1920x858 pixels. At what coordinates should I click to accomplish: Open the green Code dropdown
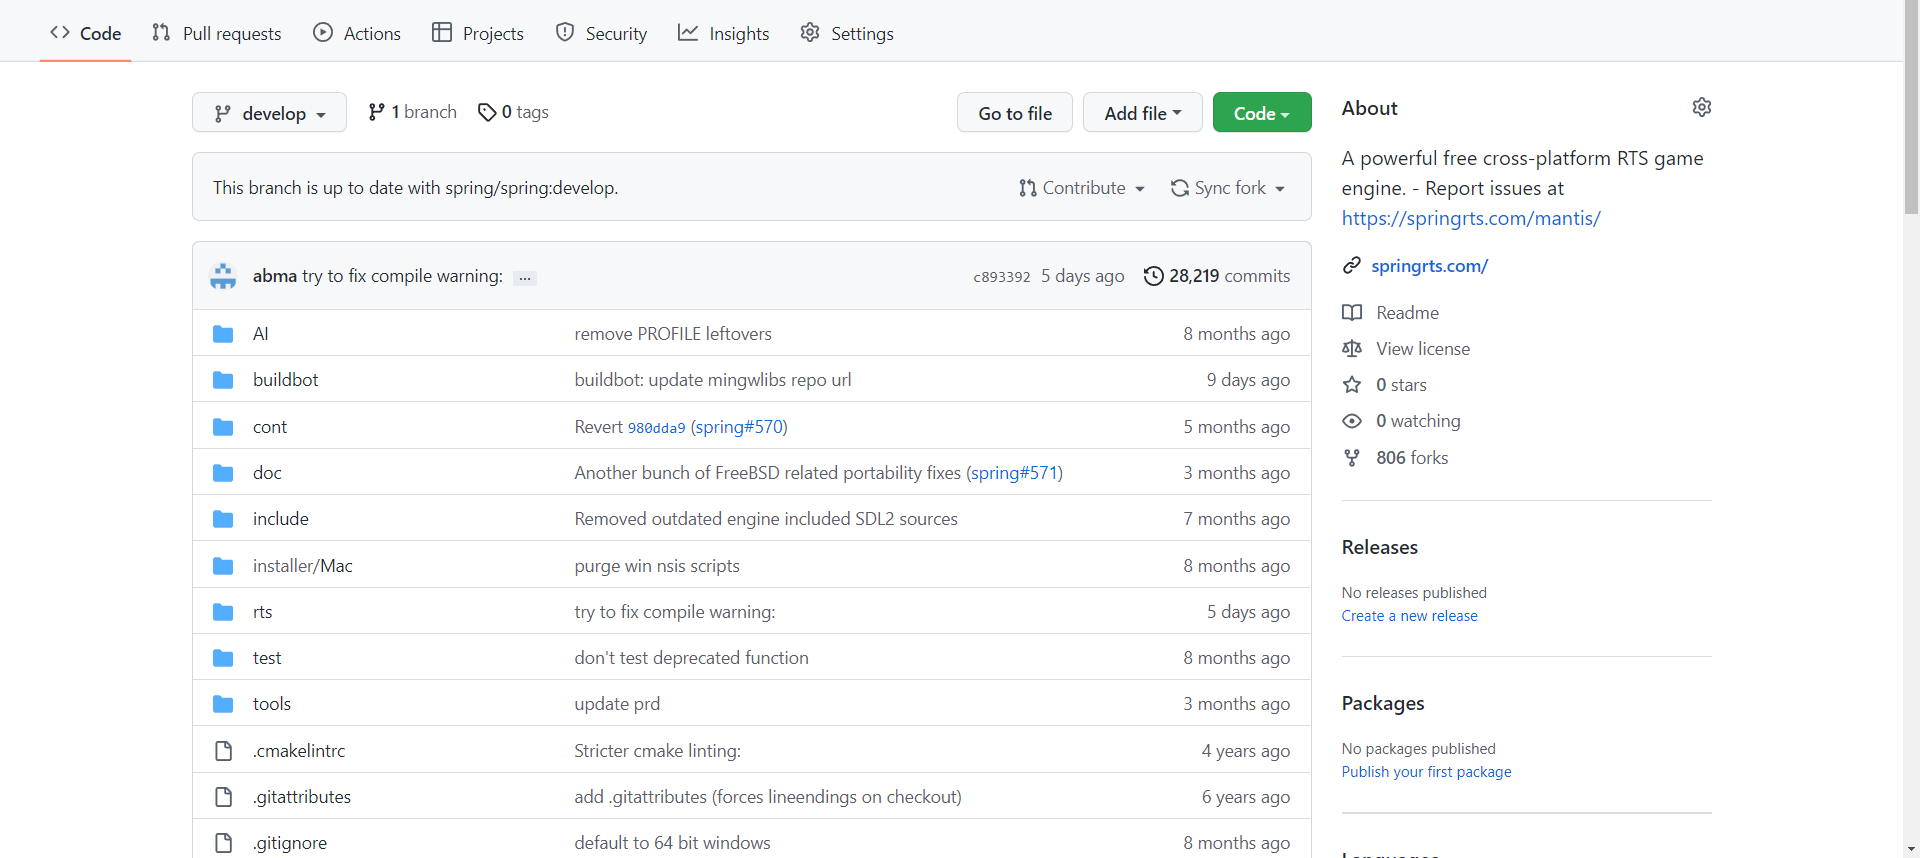[x=1261, y=112]
